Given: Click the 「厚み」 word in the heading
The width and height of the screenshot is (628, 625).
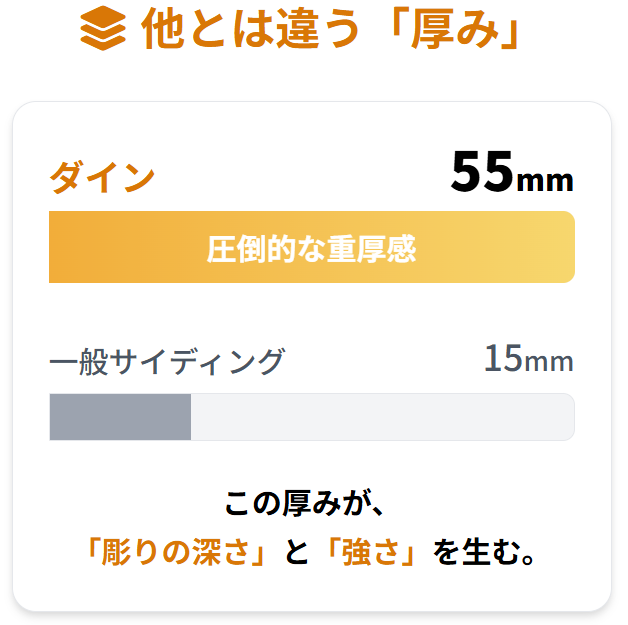Looking at the screenshot, I should (454, 29).
